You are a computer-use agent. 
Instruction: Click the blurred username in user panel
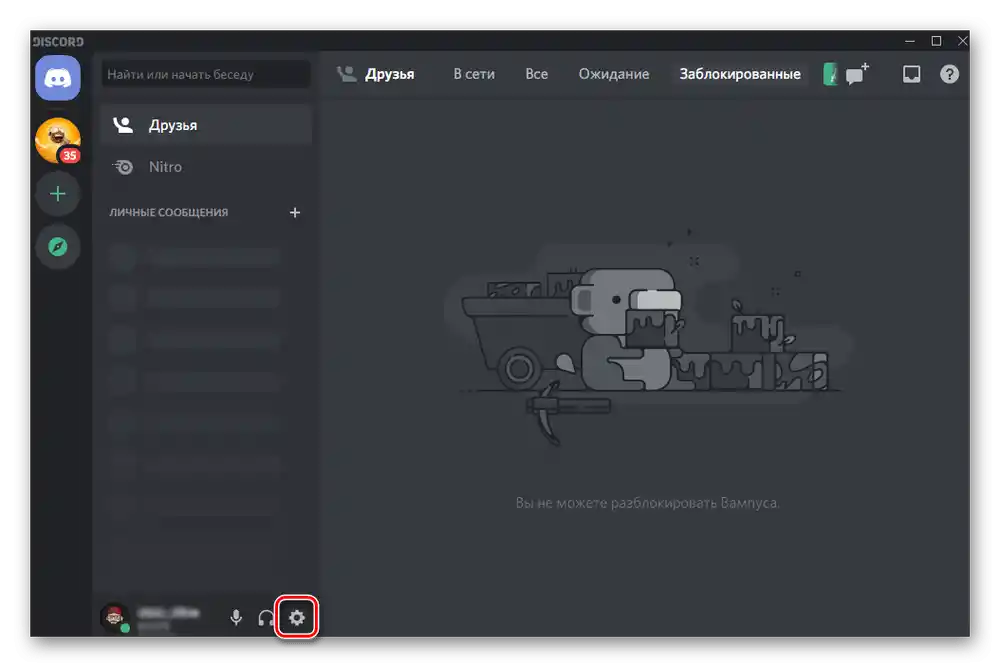tap(168, 613)
